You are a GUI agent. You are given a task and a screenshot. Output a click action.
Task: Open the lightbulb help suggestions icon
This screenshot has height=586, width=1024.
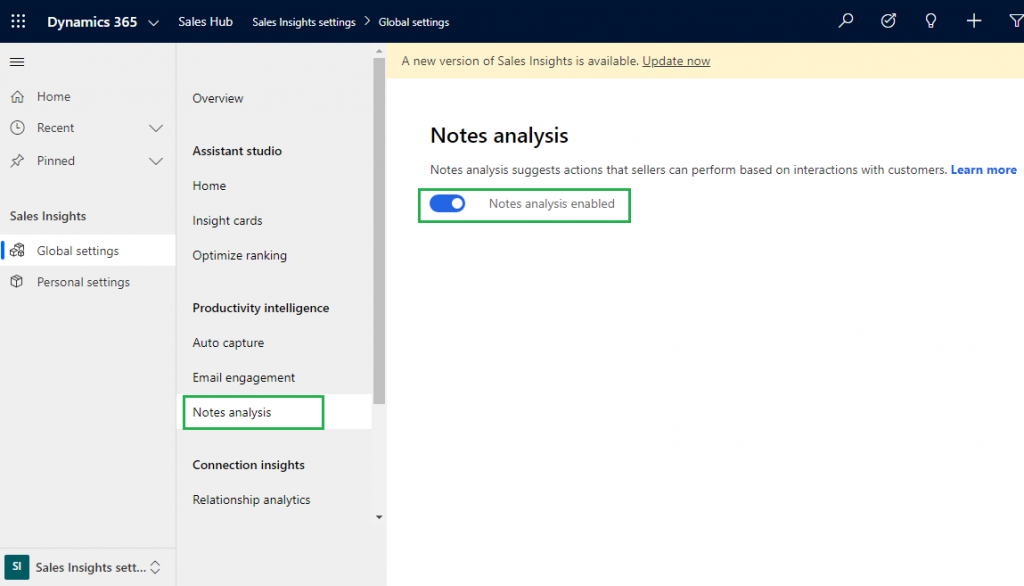point(930,20)
